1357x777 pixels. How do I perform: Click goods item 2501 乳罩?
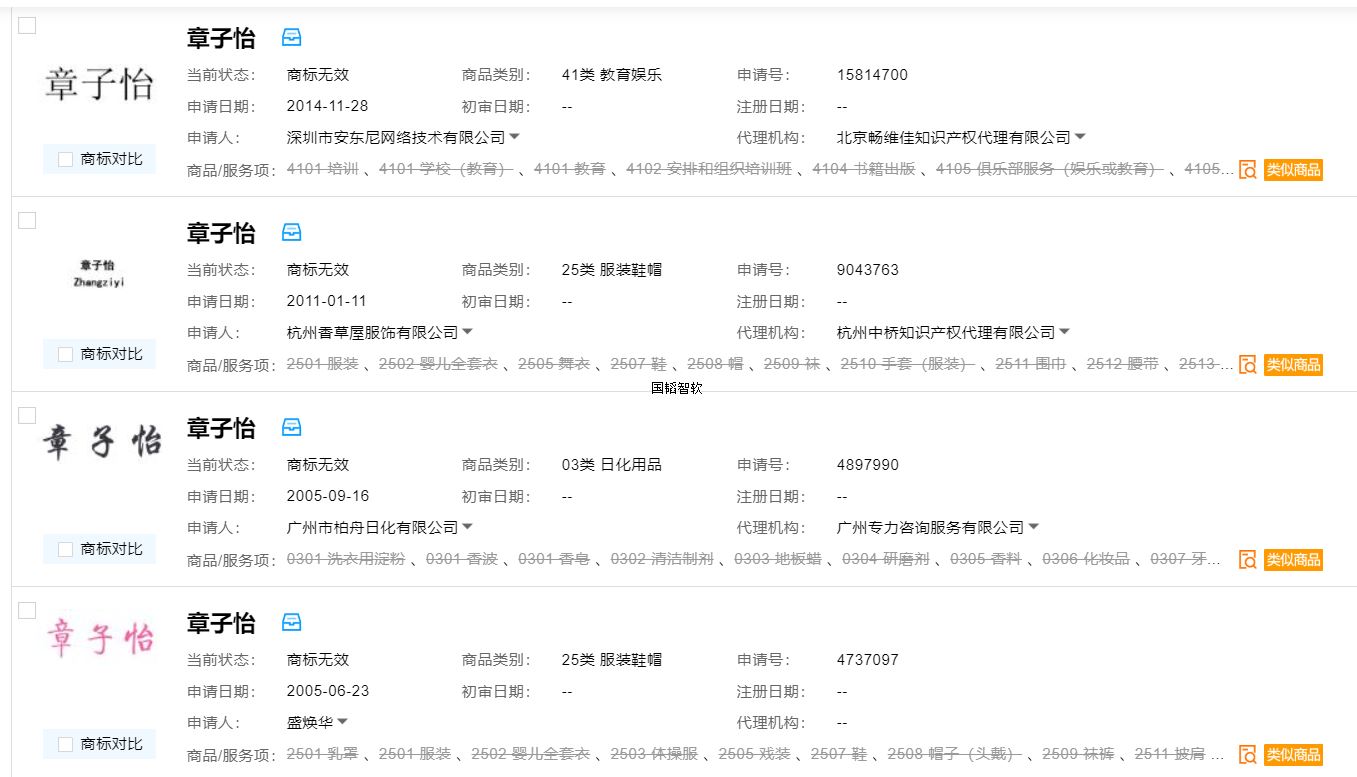(323, 754)
